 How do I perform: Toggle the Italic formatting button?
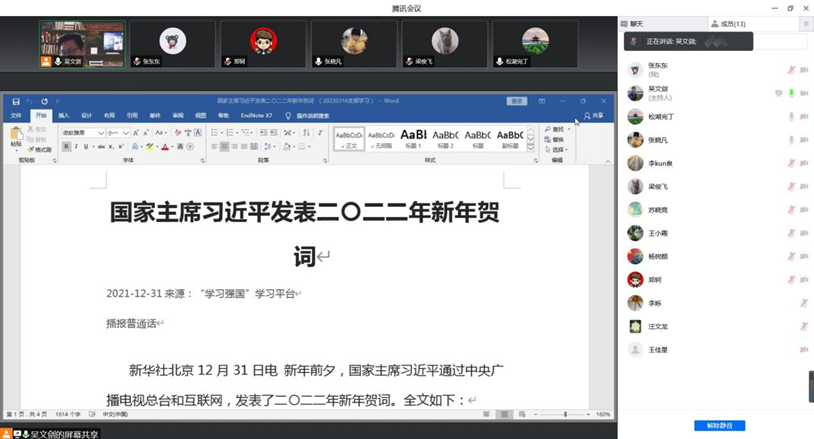coord(77,146)
